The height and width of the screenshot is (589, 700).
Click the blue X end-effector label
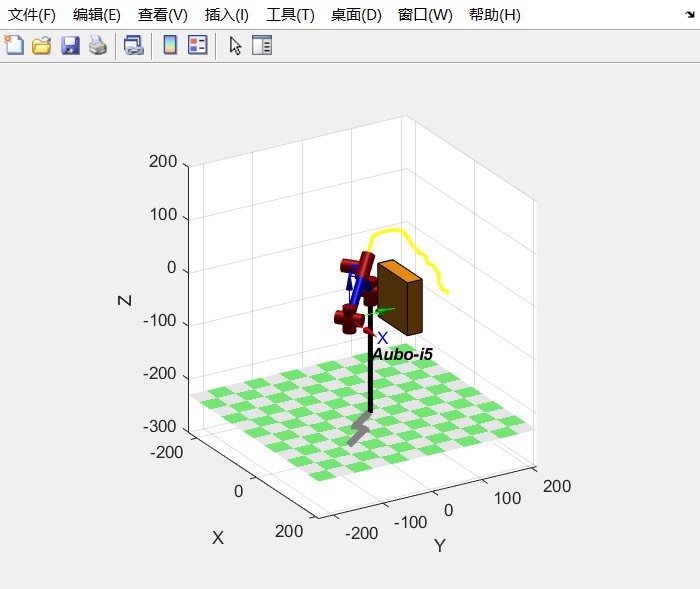tap(383, 338)
